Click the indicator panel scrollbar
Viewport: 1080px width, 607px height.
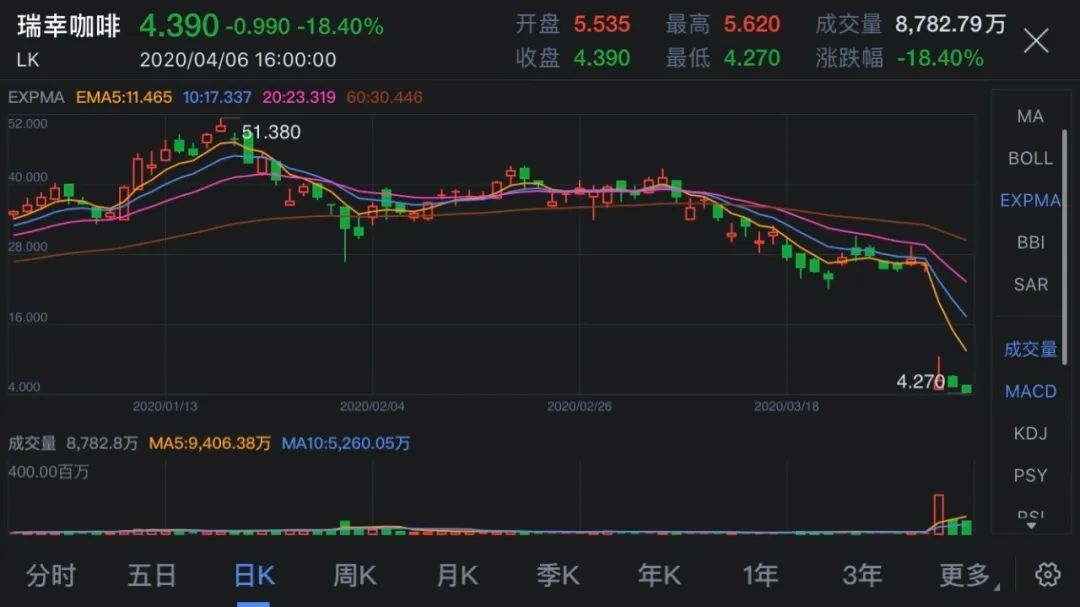[x=1065, y=248]
